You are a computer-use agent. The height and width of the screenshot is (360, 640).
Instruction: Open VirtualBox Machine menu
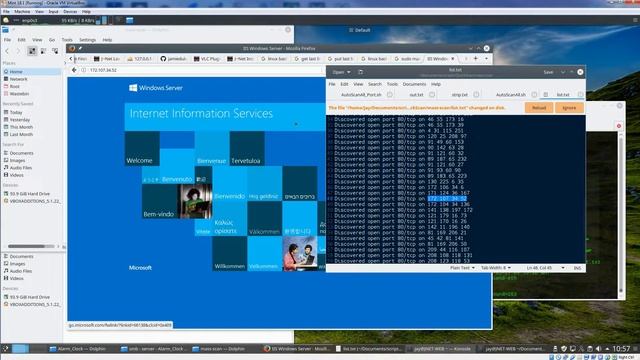(x=22, y=12)
